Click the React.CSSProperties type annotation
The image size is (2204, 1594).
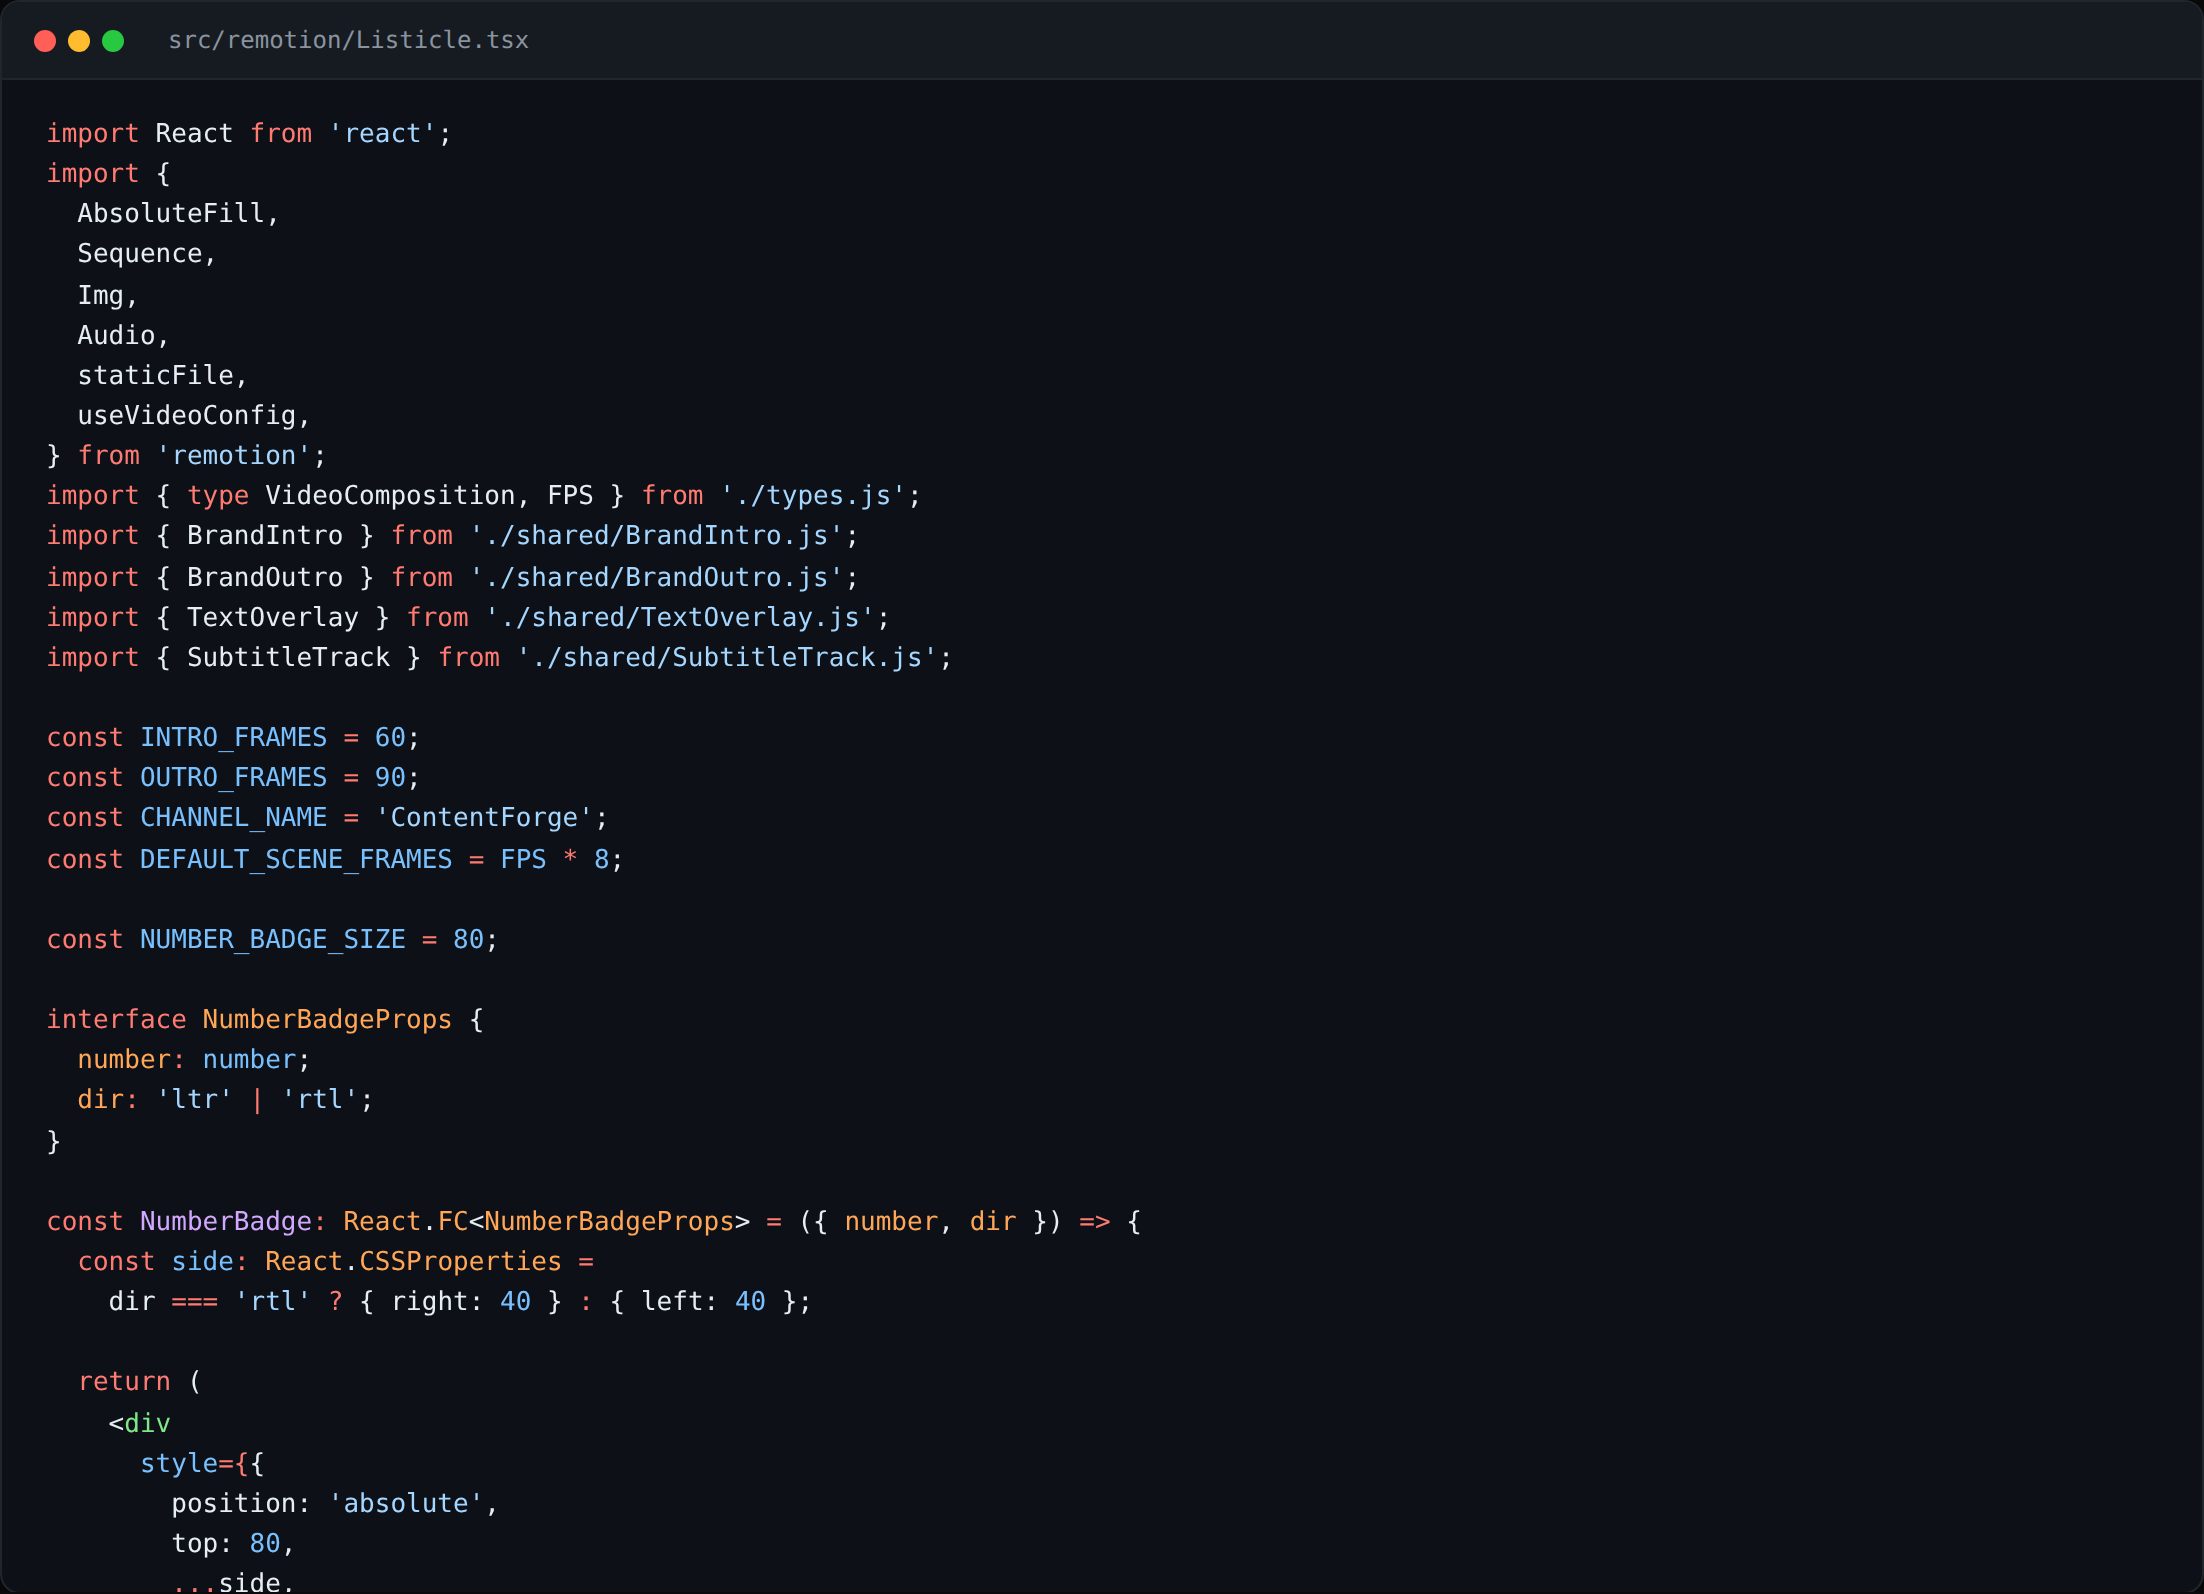pyautogui.click(x=413, y=1262)
